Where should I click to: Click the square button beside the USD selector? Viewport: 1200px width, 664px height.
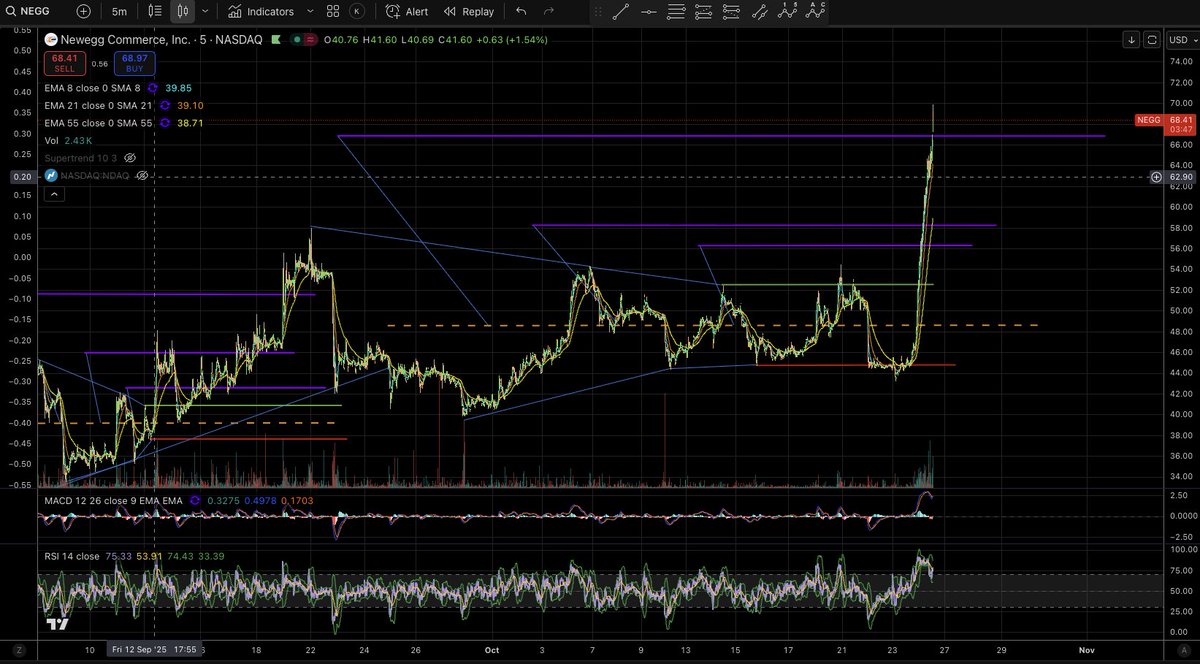pos(1152,39)
